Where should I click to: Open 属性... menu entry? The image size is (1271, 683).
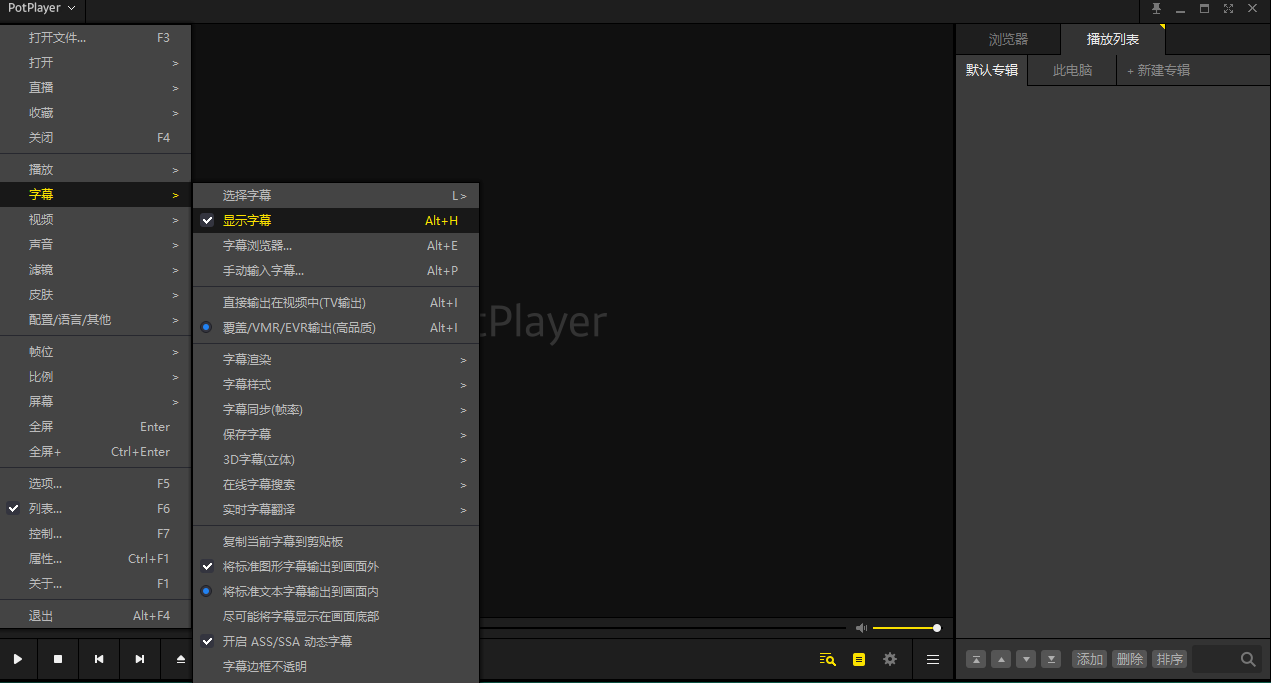click(95, 559)
